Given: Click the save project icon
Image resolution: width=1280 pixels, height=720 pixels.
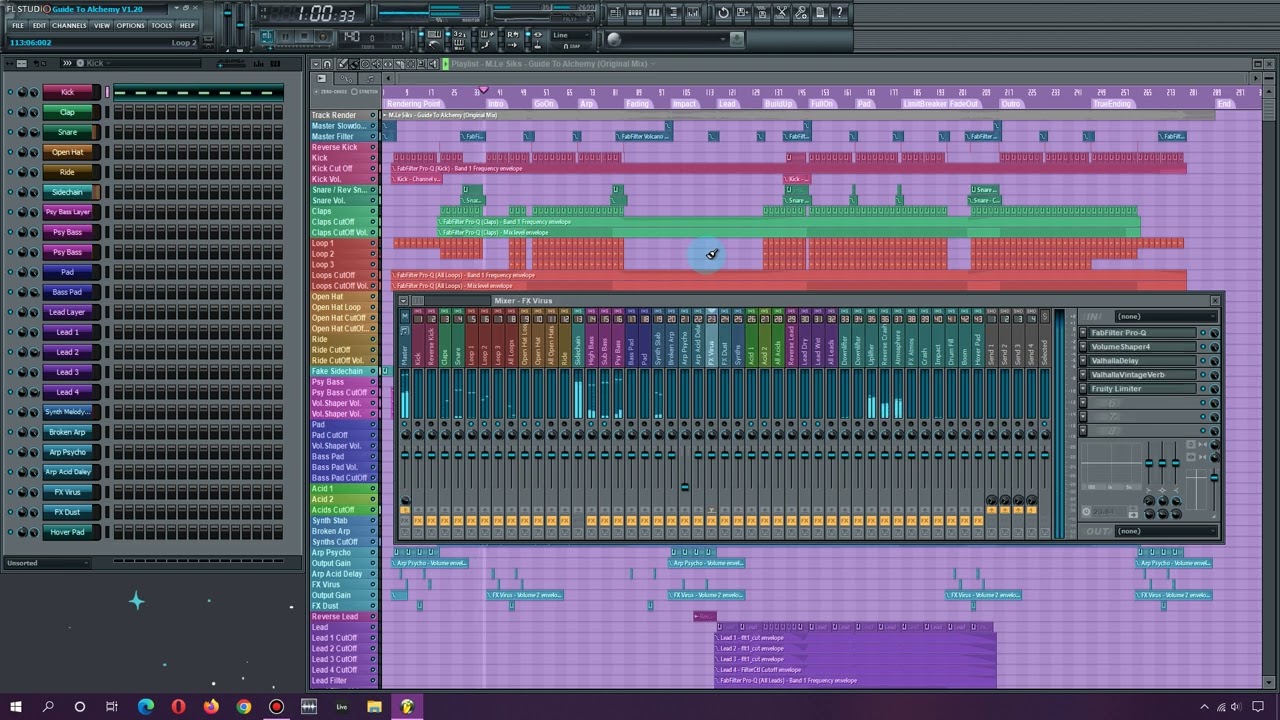Looking at the screenshot, I should [x=742, y=13].
